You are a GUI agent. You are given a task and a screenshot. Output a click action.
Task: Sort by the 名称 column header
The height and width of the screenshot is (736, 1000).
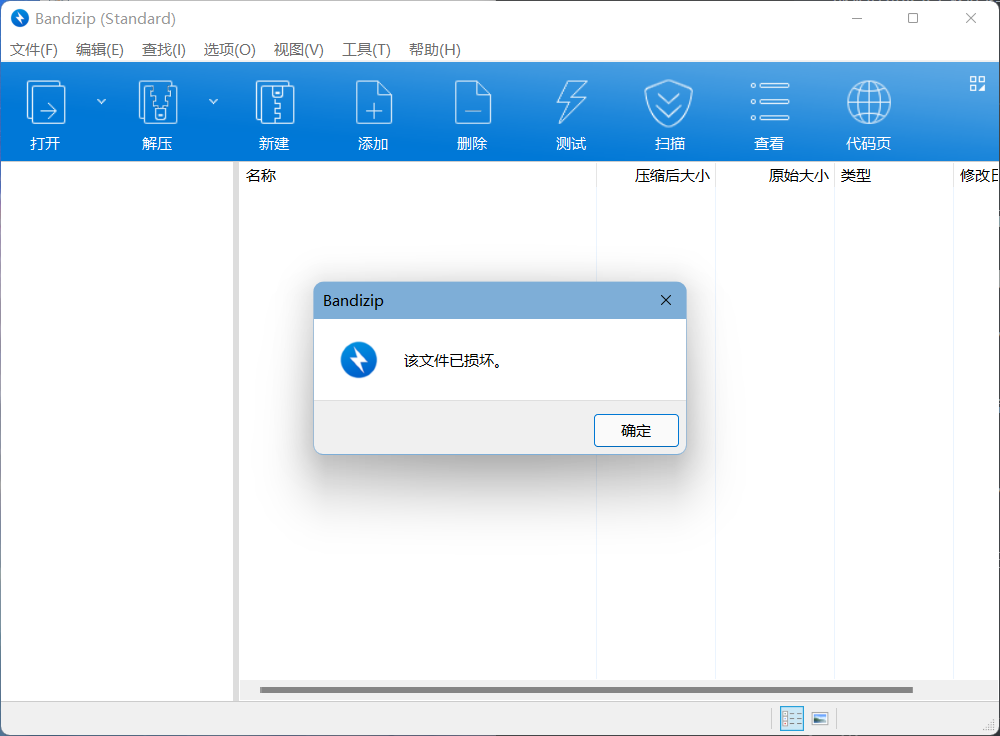[x=418, y=175]
